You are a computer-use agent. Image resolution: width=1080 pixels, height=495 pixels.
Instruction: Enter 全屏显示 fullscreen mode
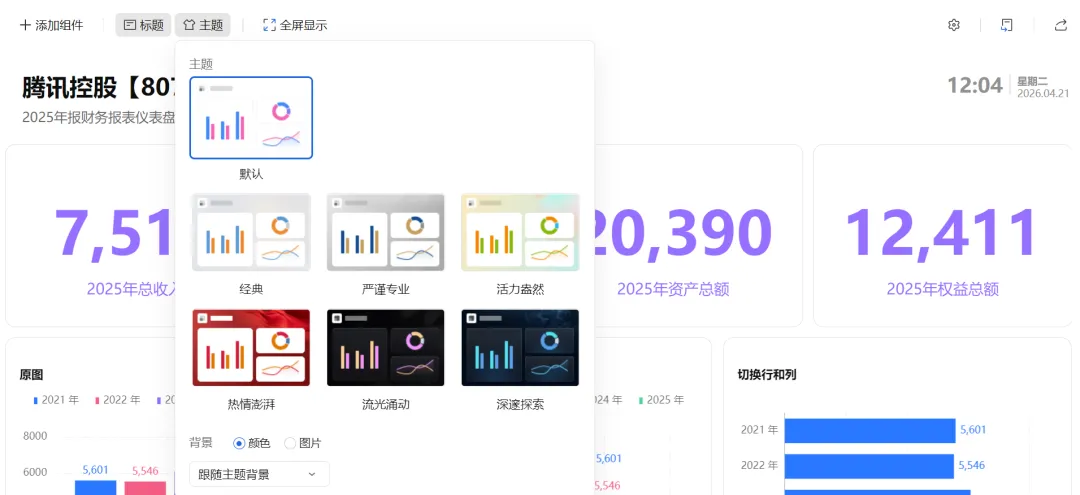295,25
